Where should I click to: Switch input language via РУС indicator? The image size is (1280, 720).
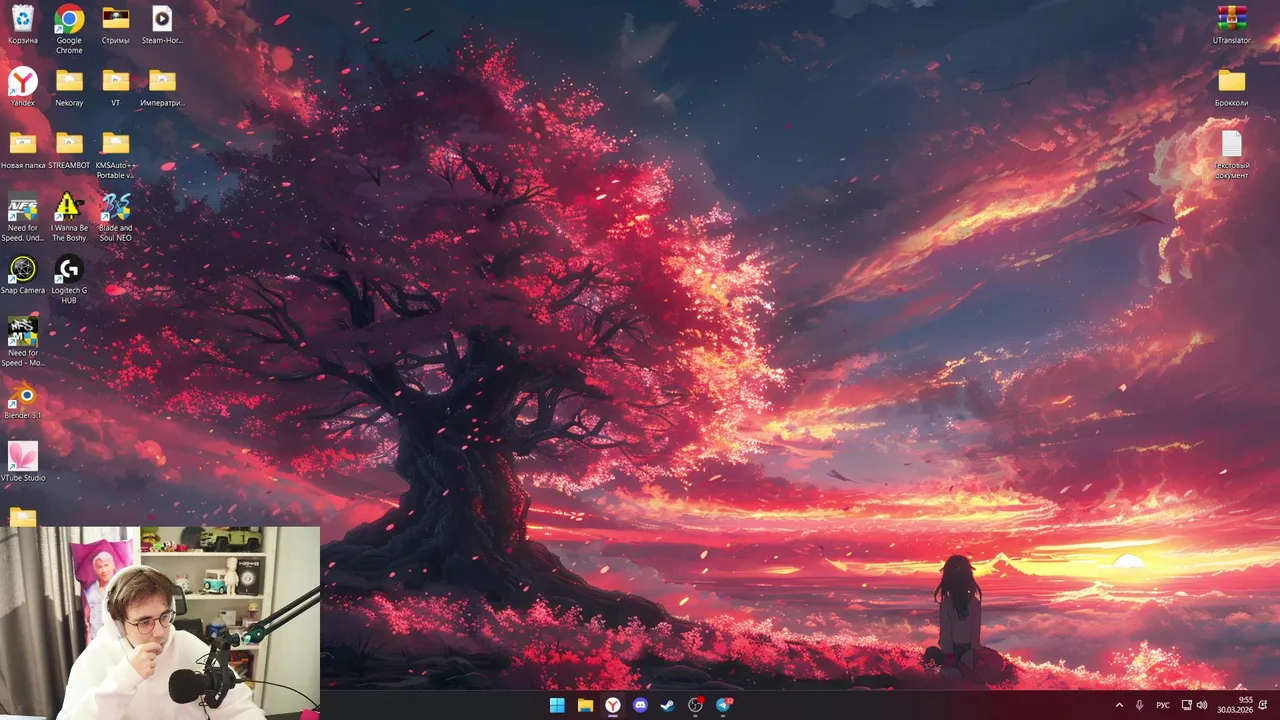click(x=1163, y=705)
